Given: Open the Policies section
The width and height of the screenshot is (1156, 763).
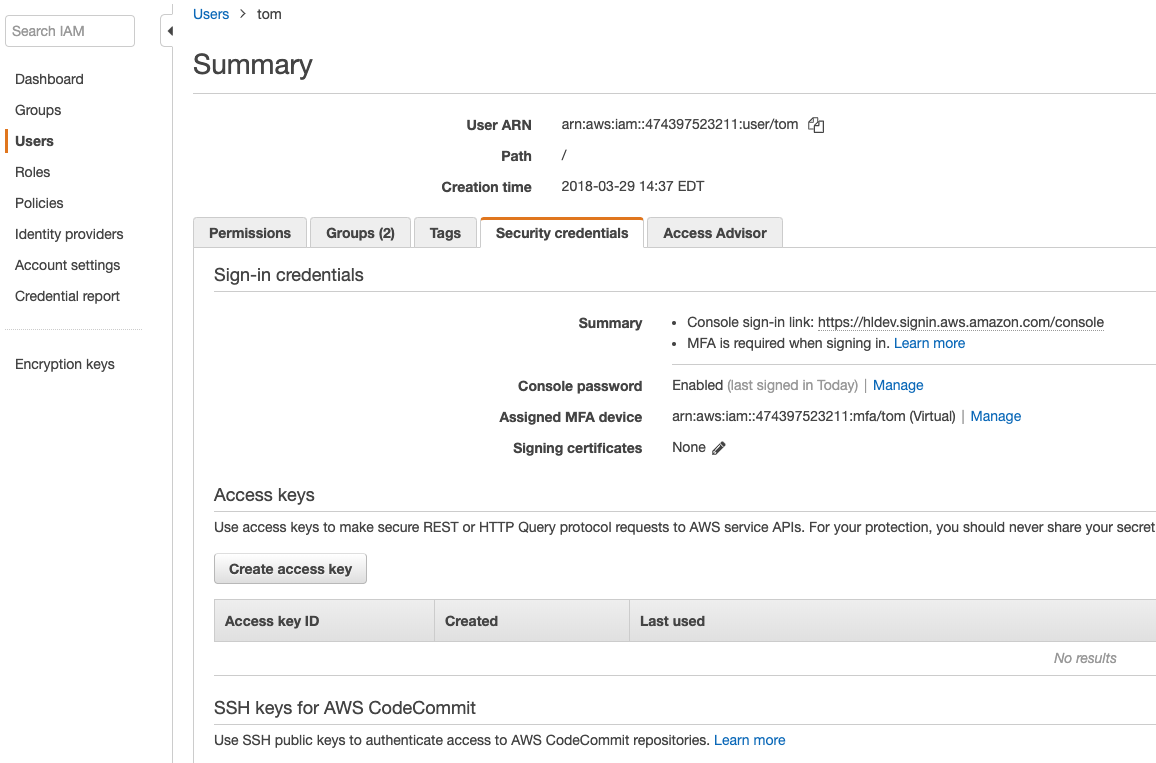Looking at the screenshot, I should (38, 203).
